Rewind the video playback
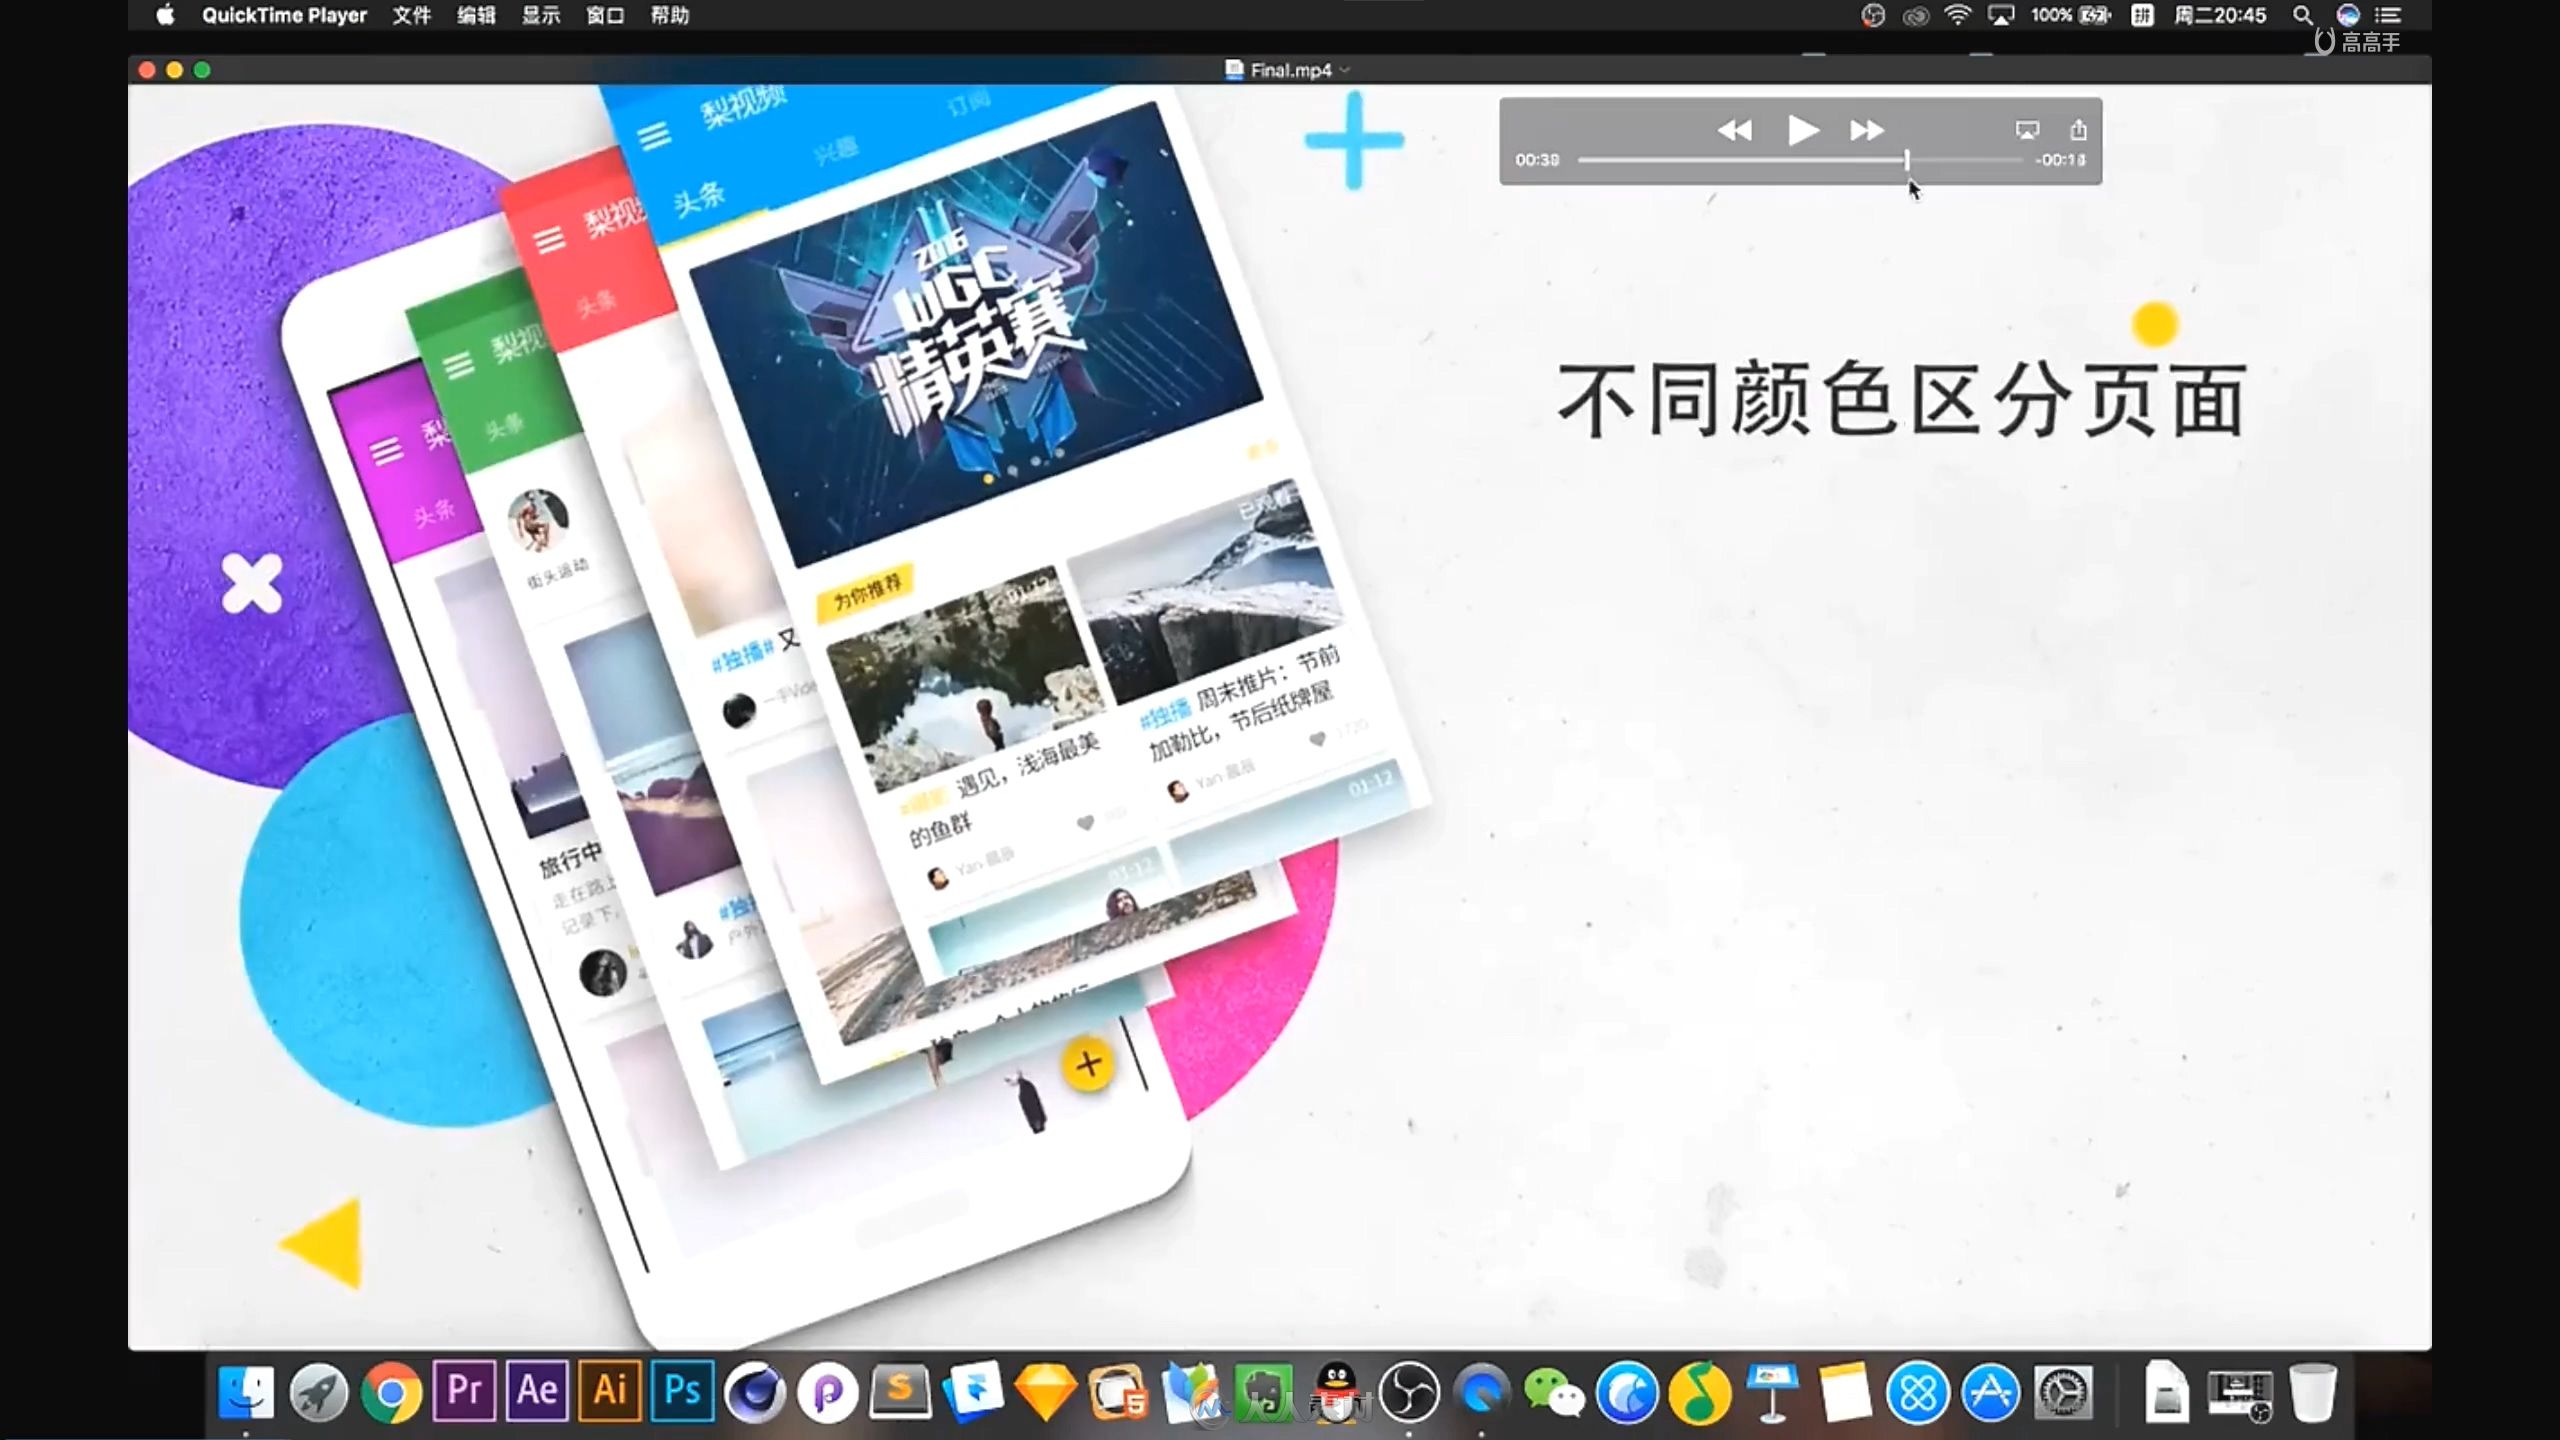The image size is (2560, 1440). [1735, 130]
